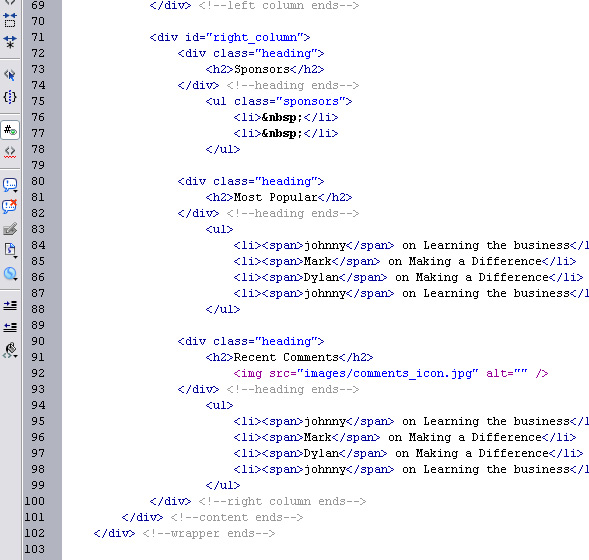Click the "content ends" comment
589x560 pixels.
237,518
